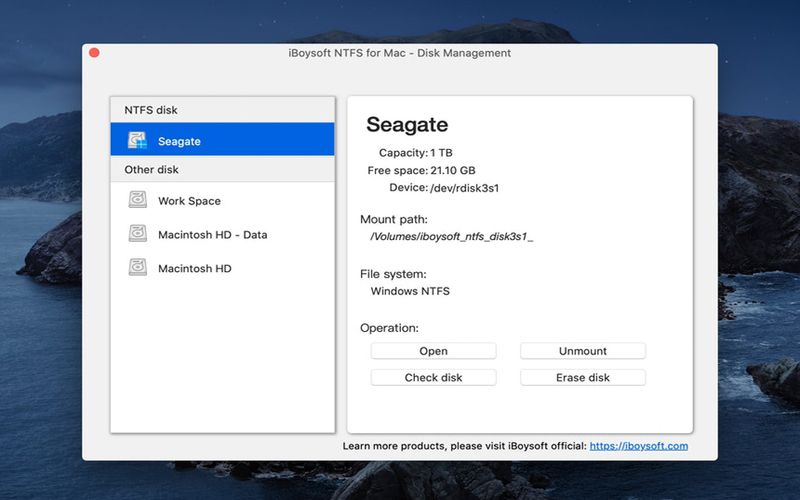This screenshot has width=800, height=500.
Task: Click the Seagate NTFS disk icon
Action: tap(137, 140)
